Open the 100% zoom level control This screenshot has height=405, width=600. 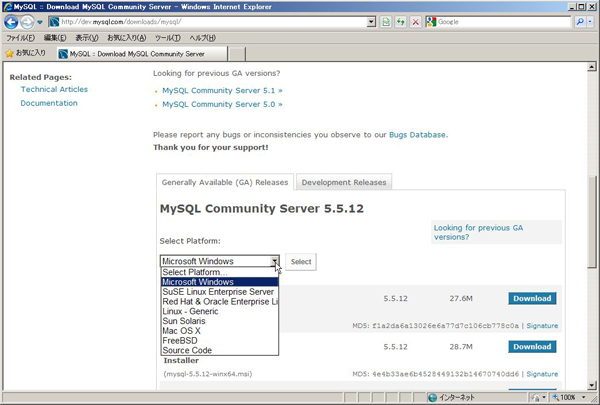tap(569, 397)
